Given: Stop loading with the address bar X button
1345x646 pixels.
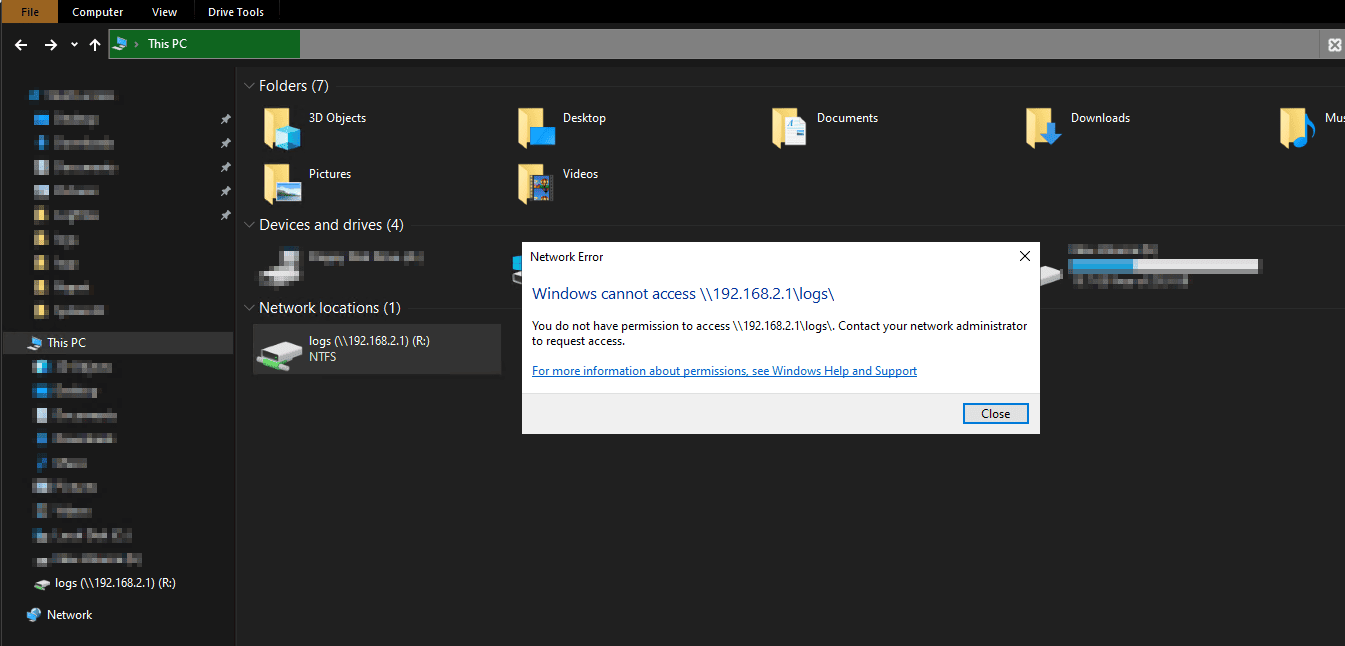Looking at the screenshot, I should coord(1334,45).
